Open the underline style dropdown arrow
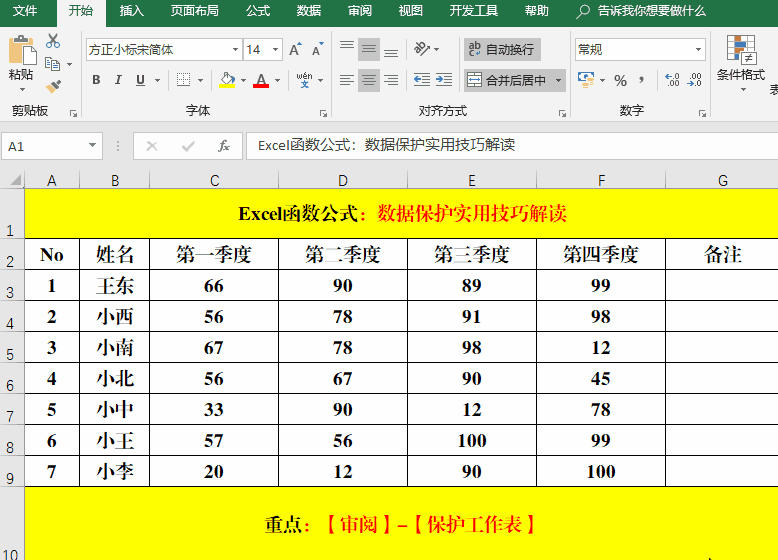 [157, 80]
